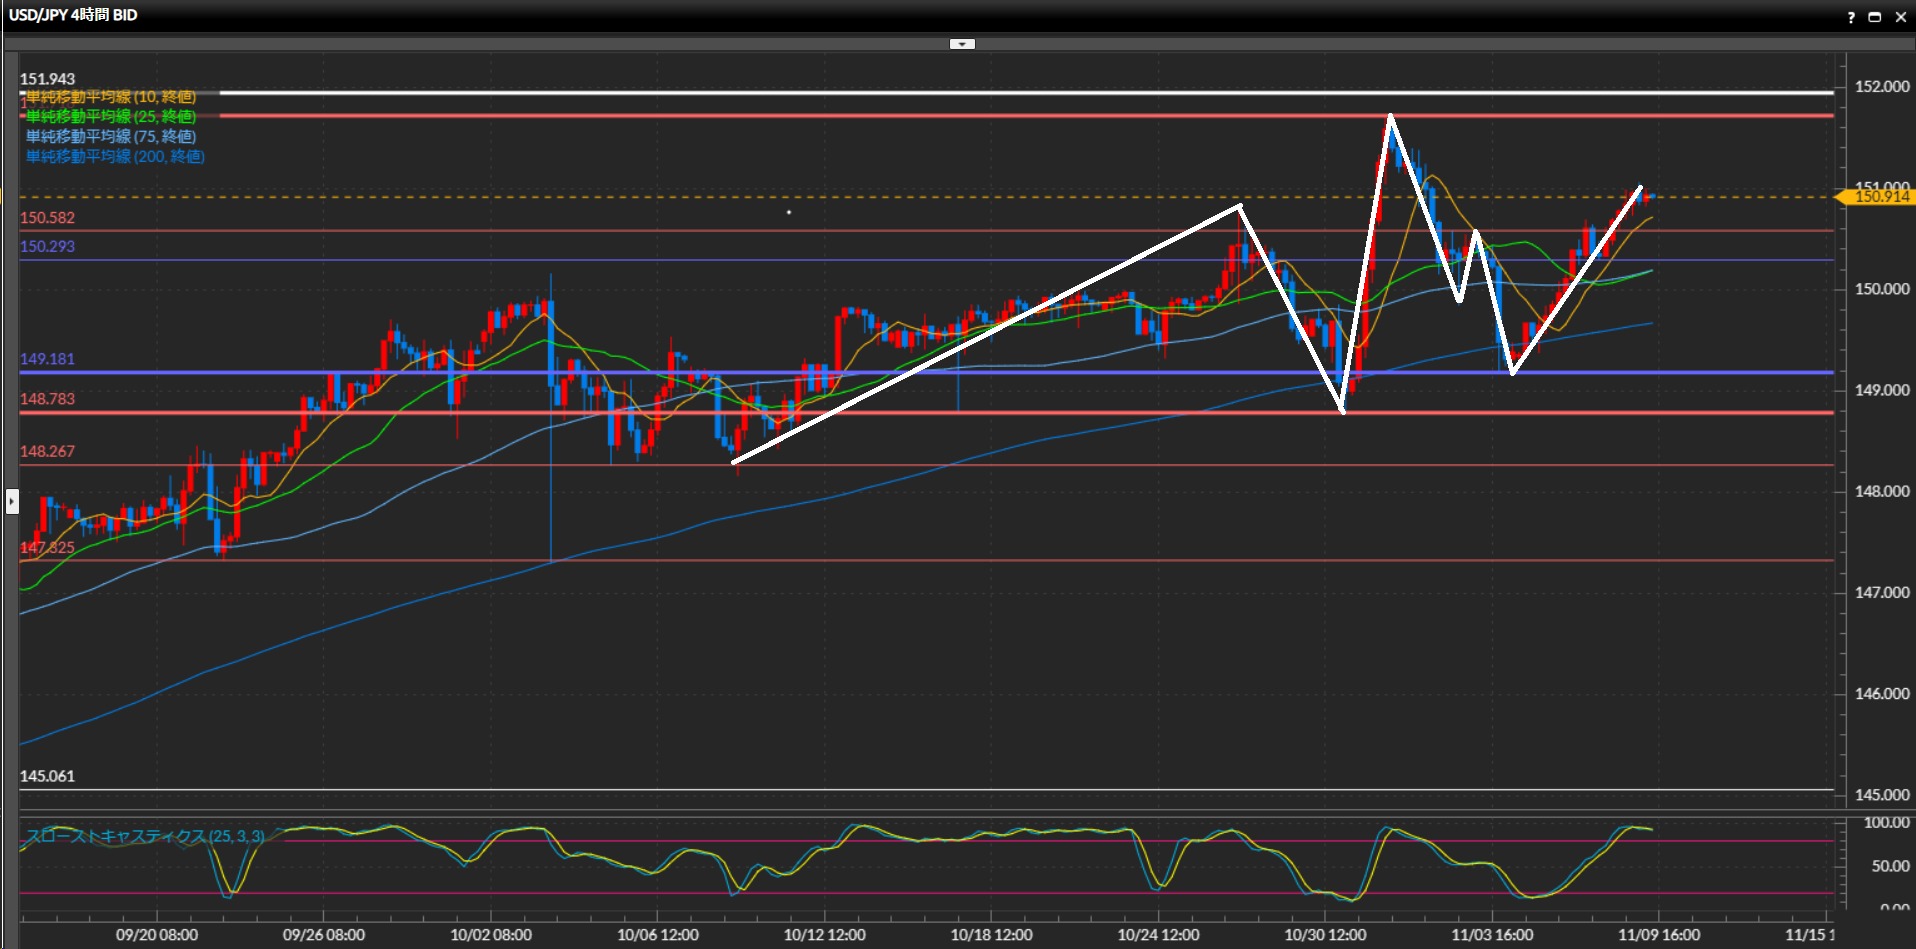Click the スローストキャスティクス (25, 3, 3) label
The image size is (1916, 949).
145,836
